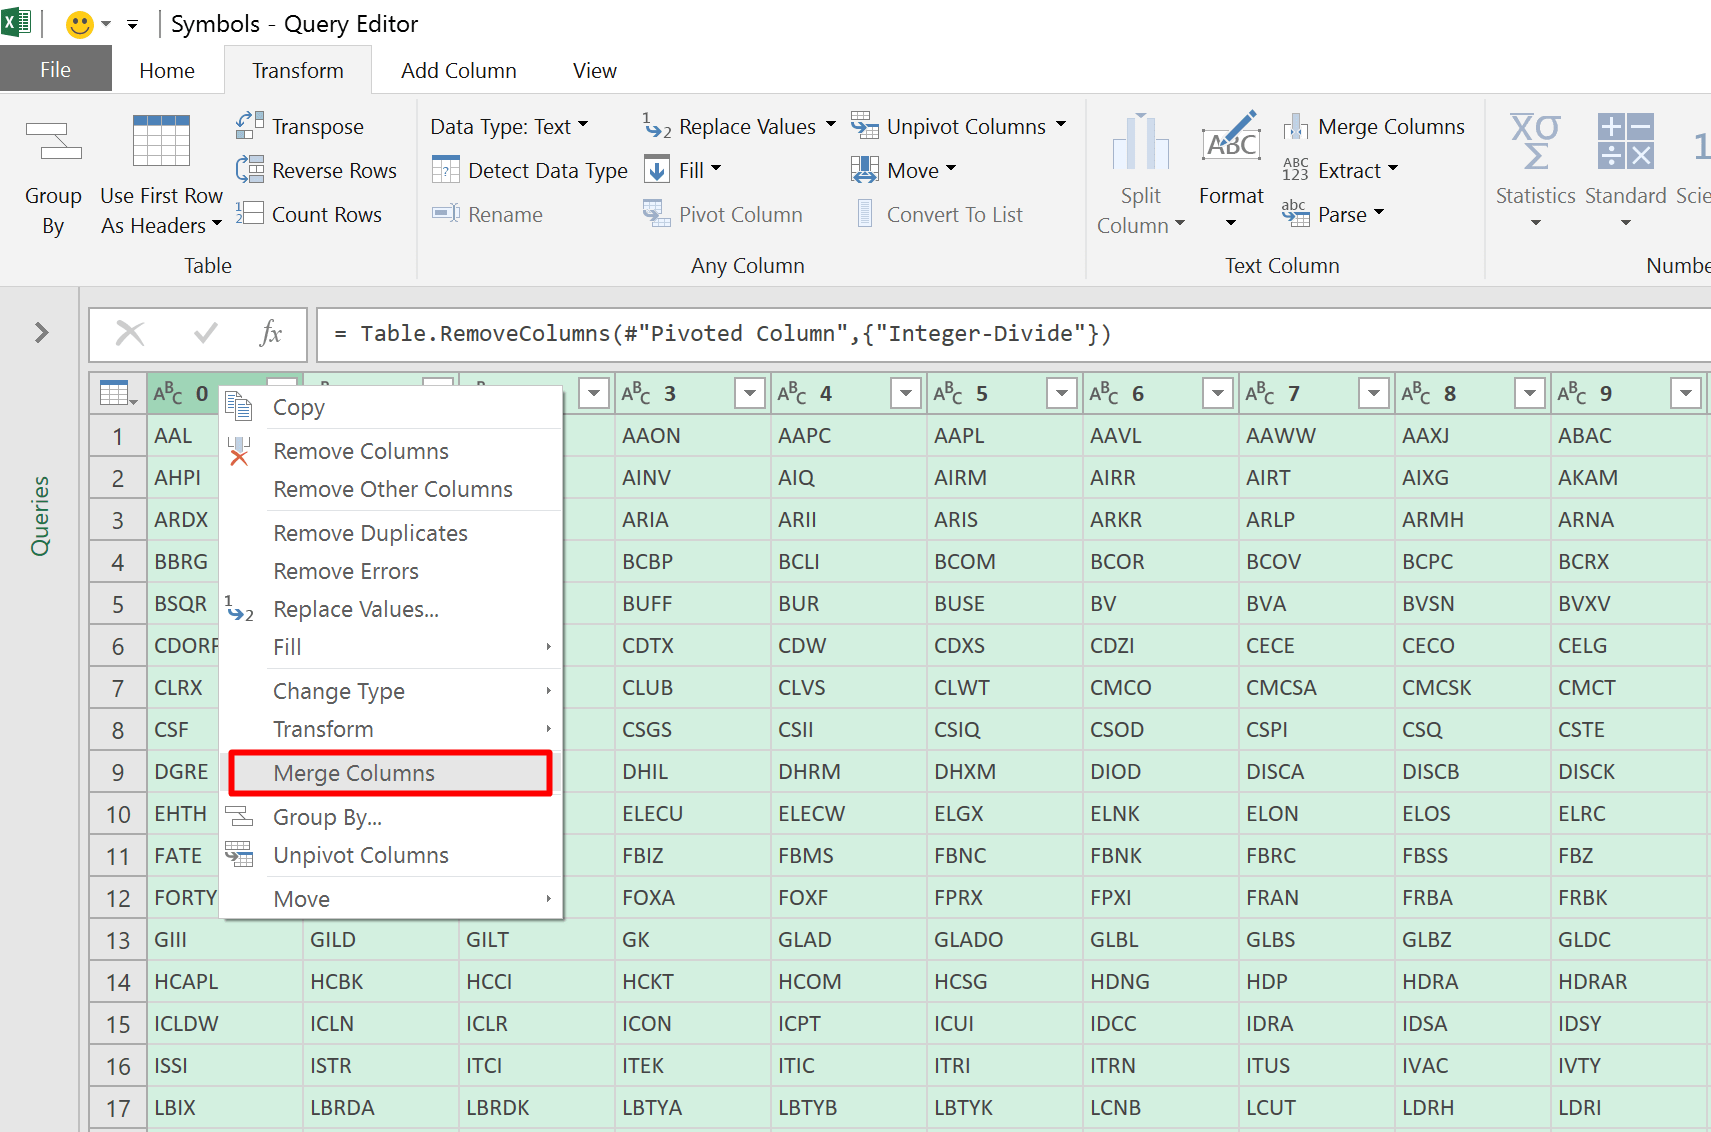Viewport: 1711px width, 1132px height.
Task: Choose Remove Duplicates from the context menu
Action: pyautogui.click(x=370, y=533)
